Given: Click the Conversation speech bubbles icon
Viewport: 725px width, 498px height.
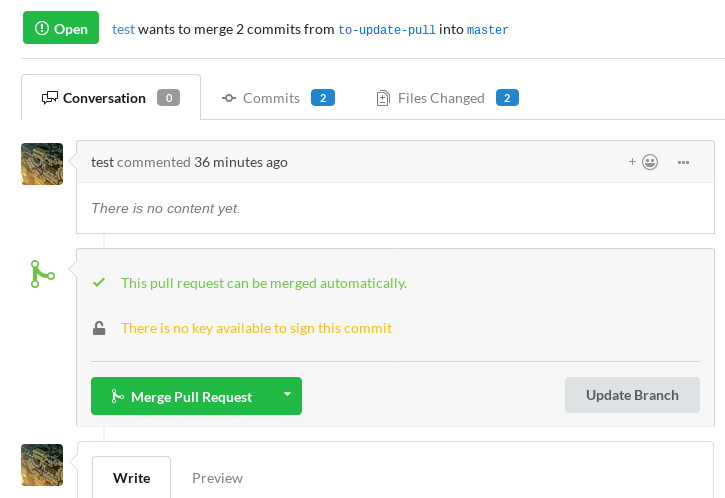Looking at the screenshot, I should click(50, 98).
